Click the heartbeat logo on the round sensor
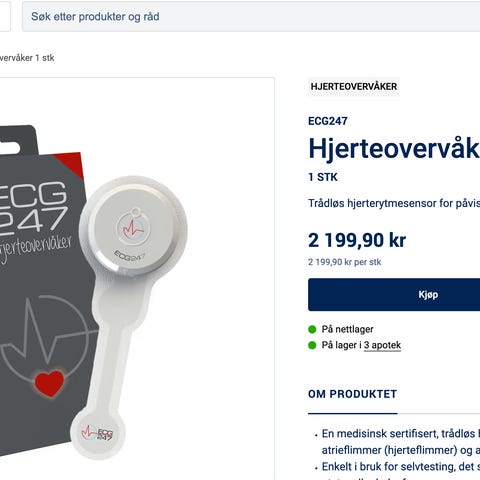 [x=132, y=227]
